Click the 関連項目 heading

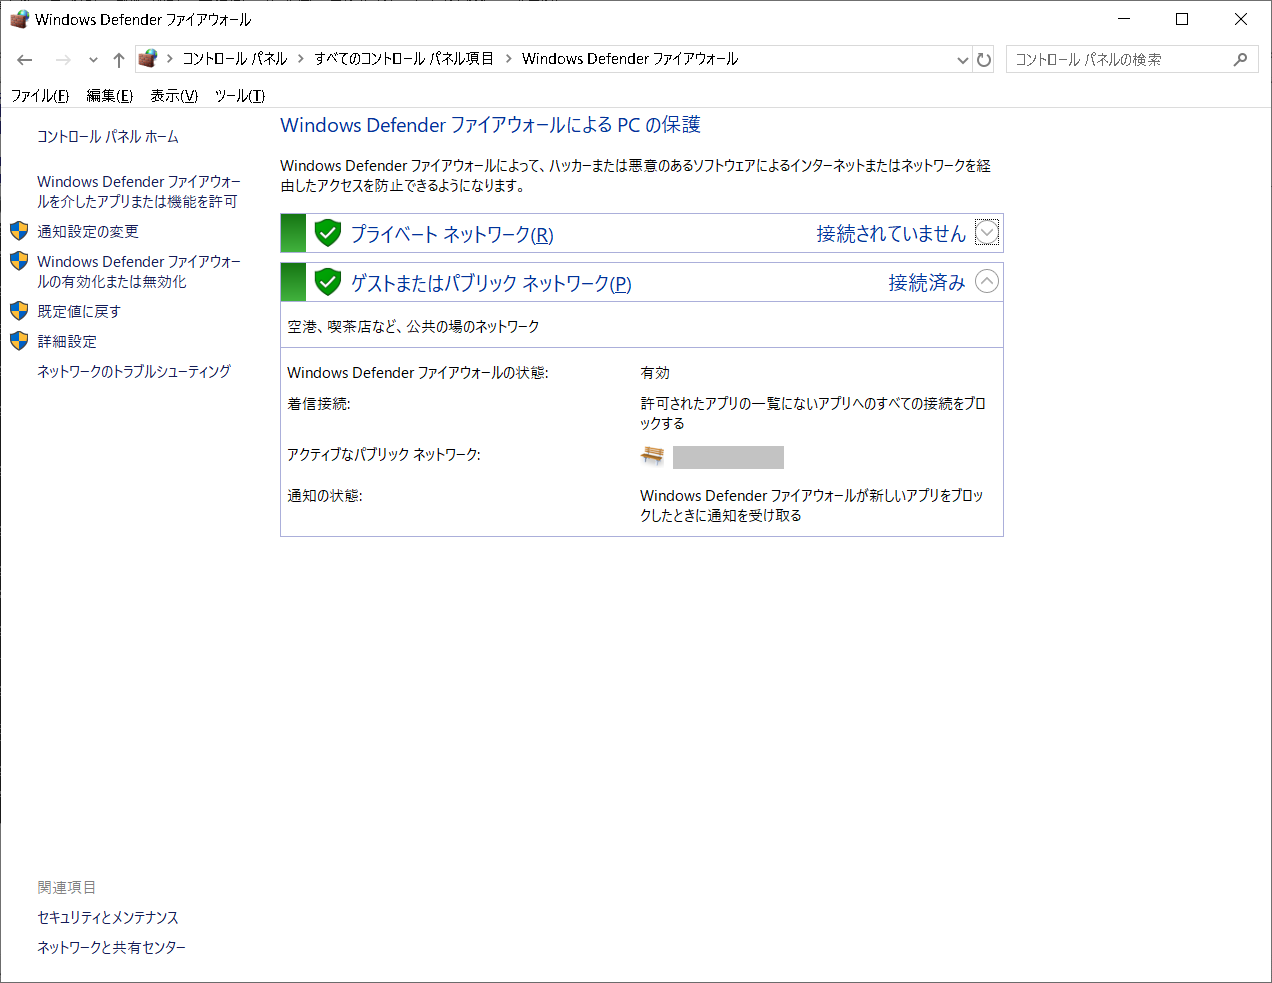pyautogui.click(x=67, y=887)
